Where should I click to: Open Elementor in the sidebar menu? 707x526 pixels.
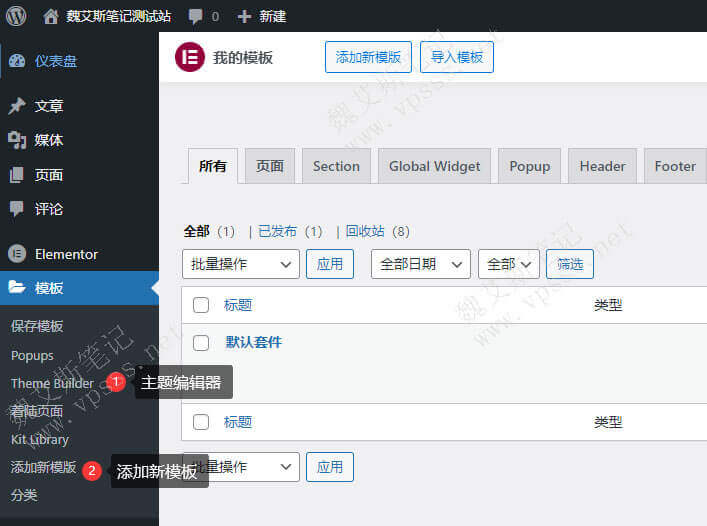66,254
